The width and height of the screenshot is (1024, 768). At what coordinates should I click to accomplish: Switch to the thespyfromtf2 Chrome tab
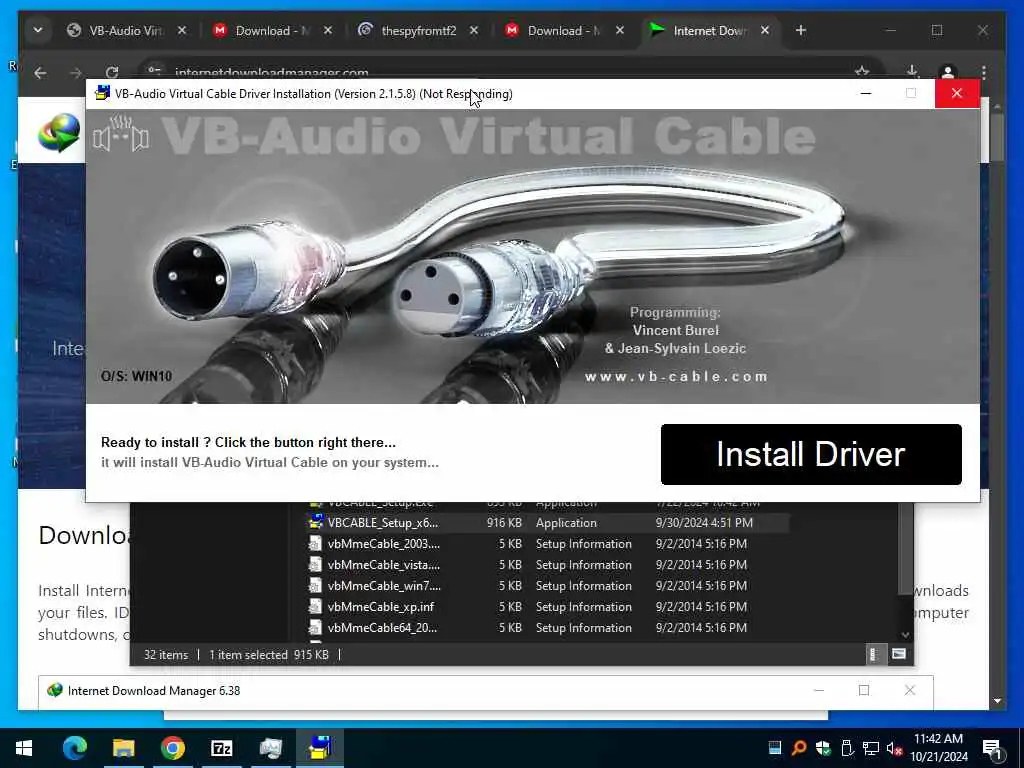click(418, 31)
